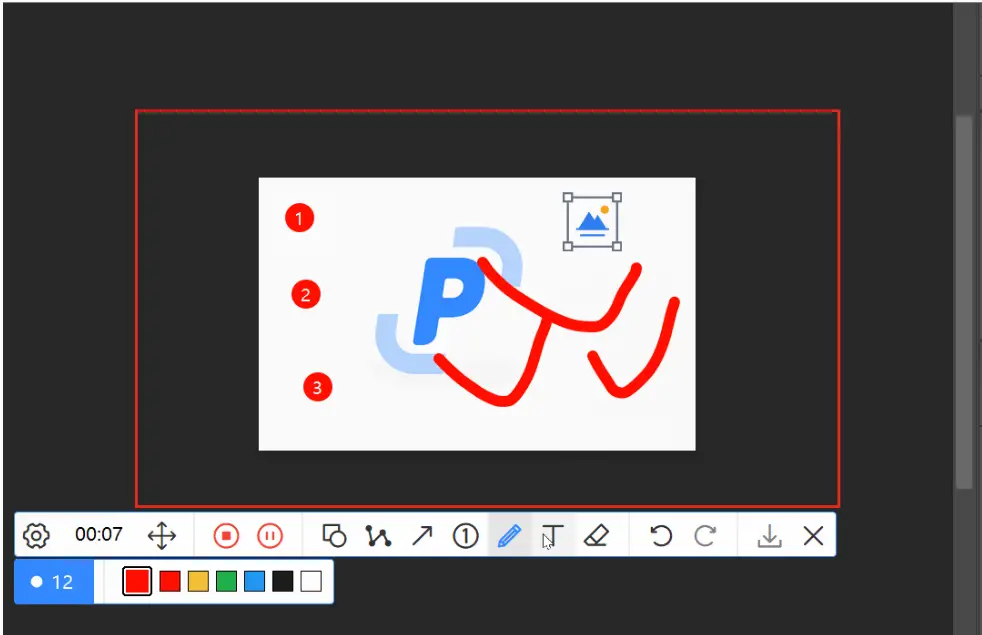Redo the annotation
Screen dimensions: 982x635
(705, 535)
